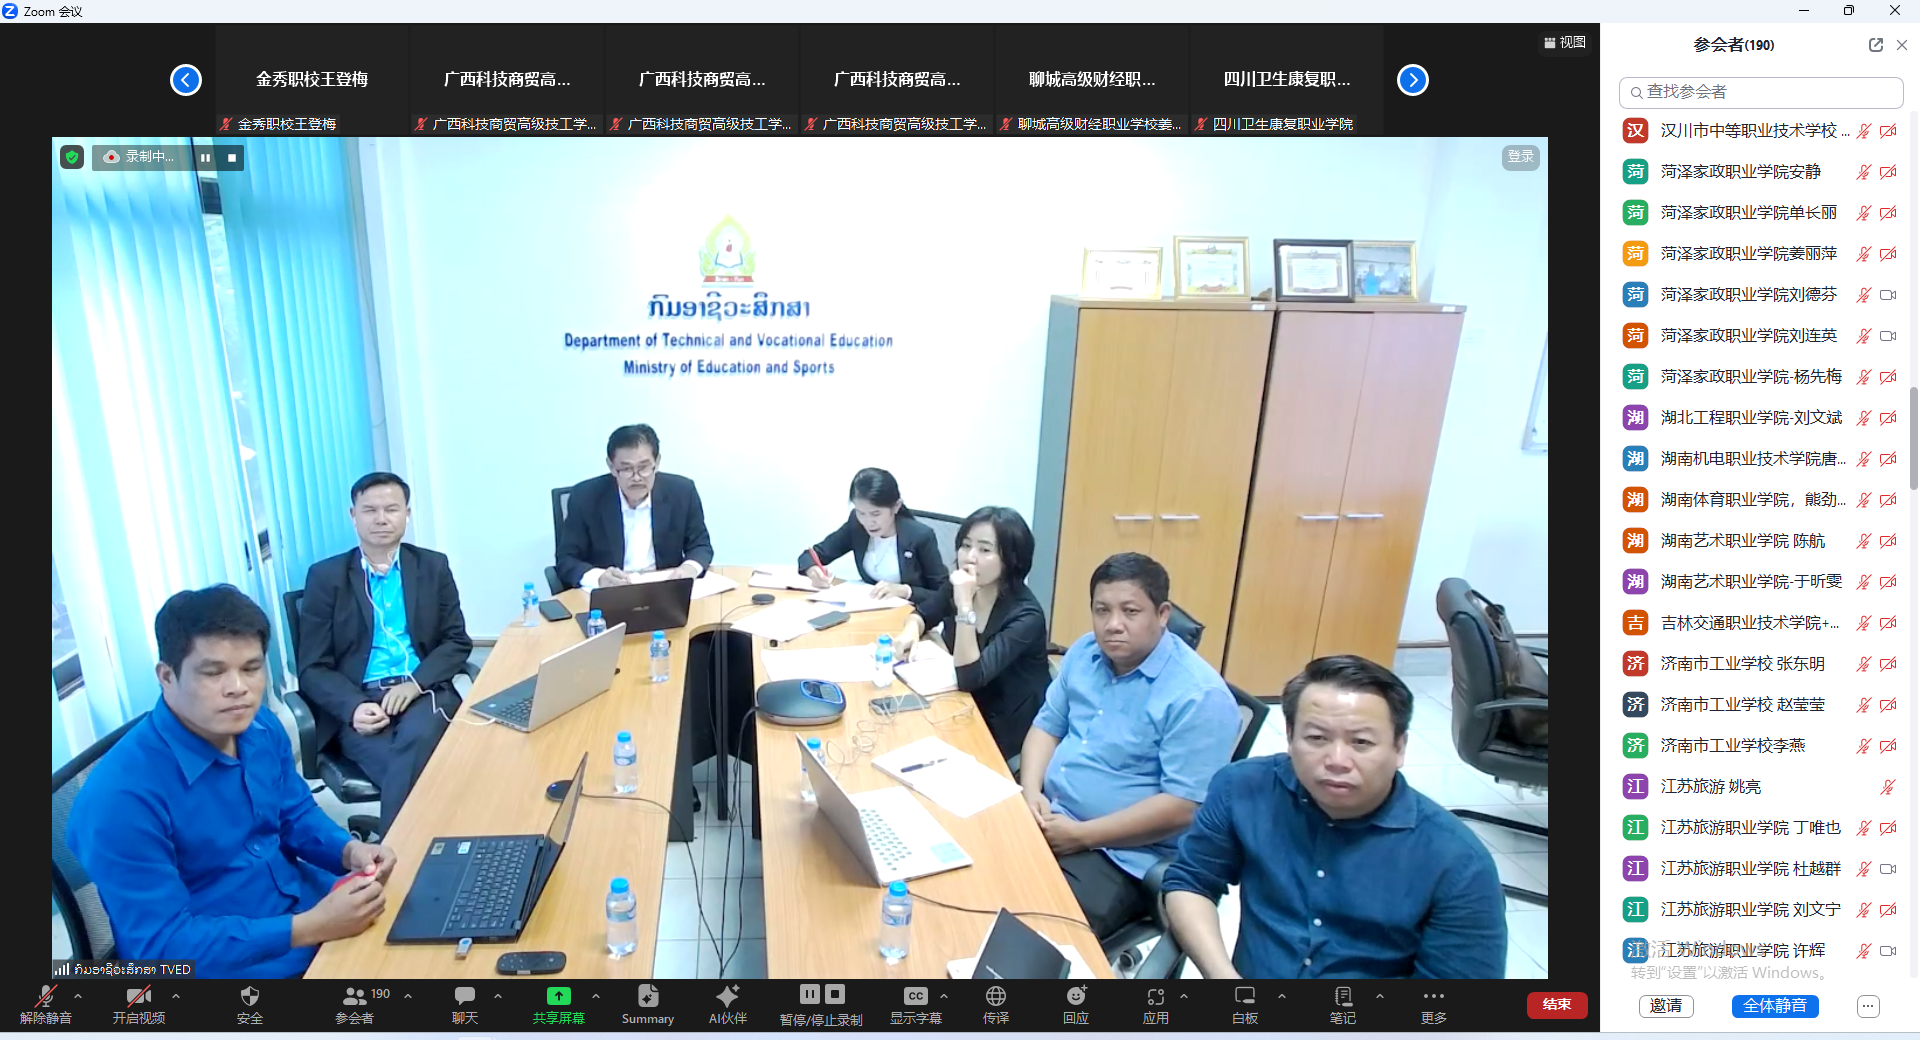
Task: Open the Summary tool
Action: [647, 997]
